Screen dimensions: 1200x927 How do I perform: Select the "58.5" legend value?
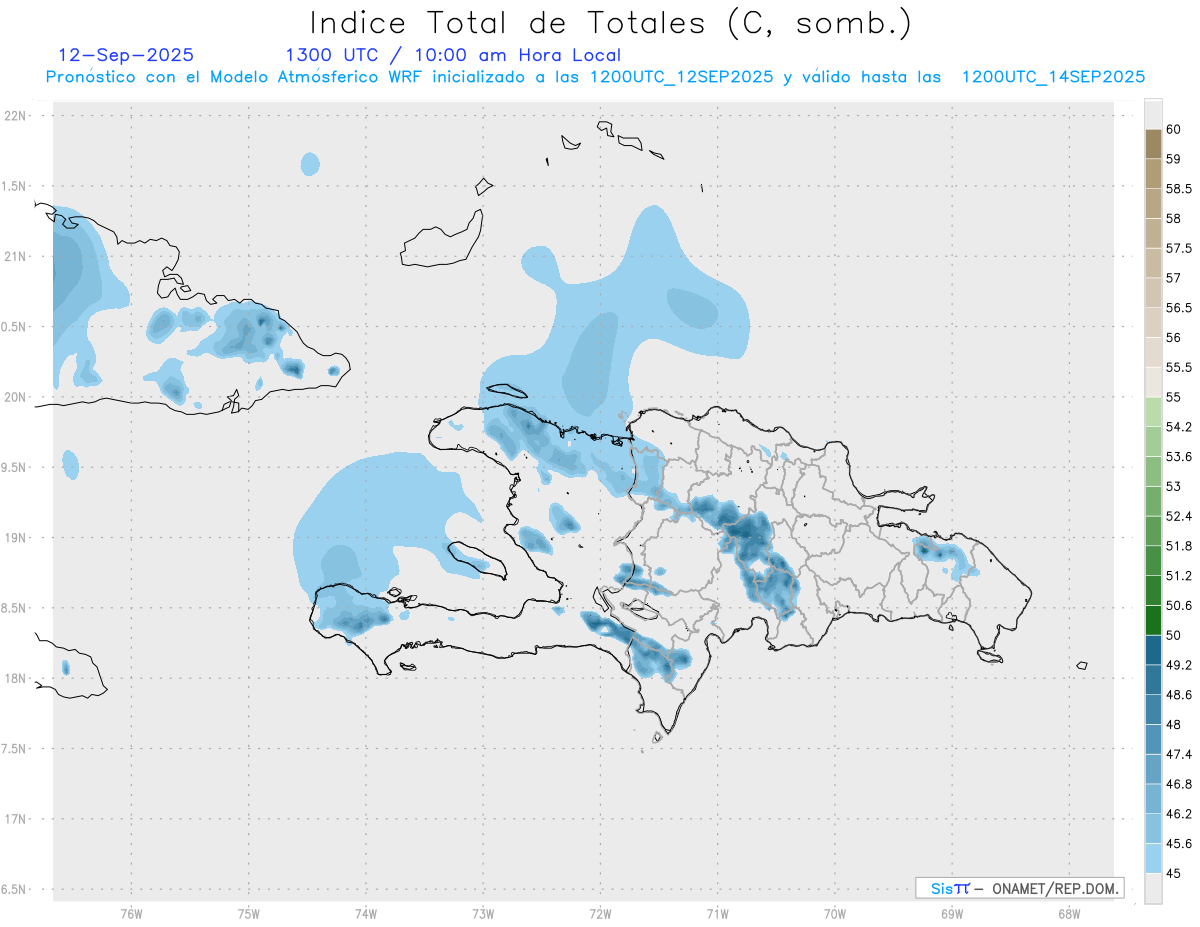1178,189
